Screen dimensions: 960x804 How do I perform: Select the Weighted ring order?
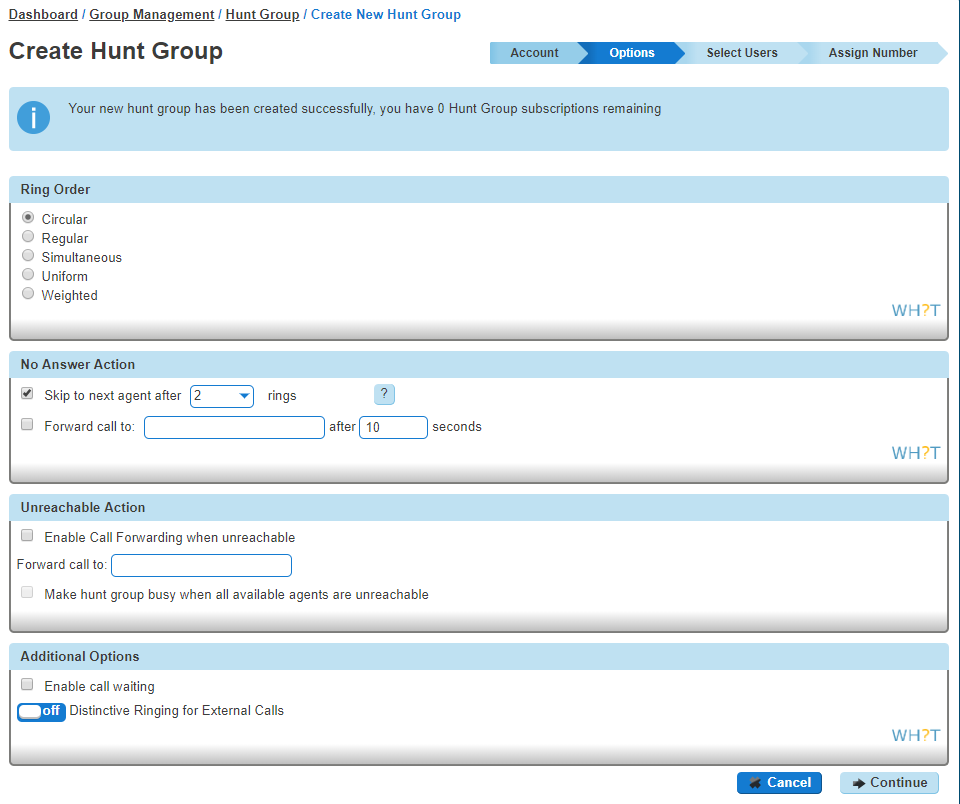[x=28, y=293]
